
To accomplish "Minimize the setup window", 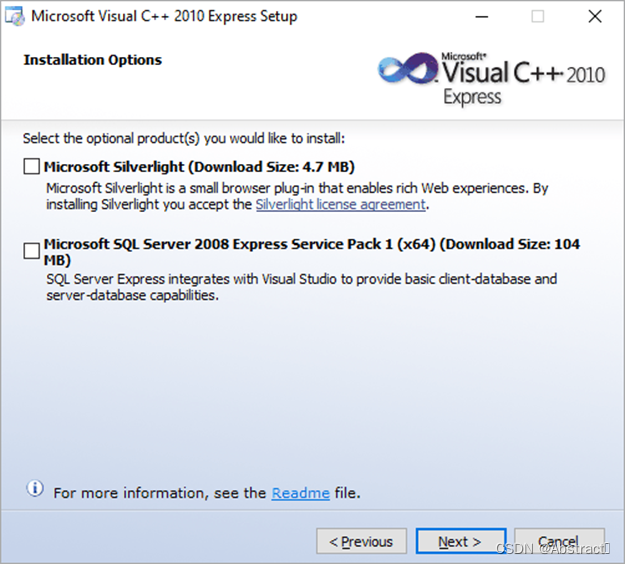I will 482,17.
